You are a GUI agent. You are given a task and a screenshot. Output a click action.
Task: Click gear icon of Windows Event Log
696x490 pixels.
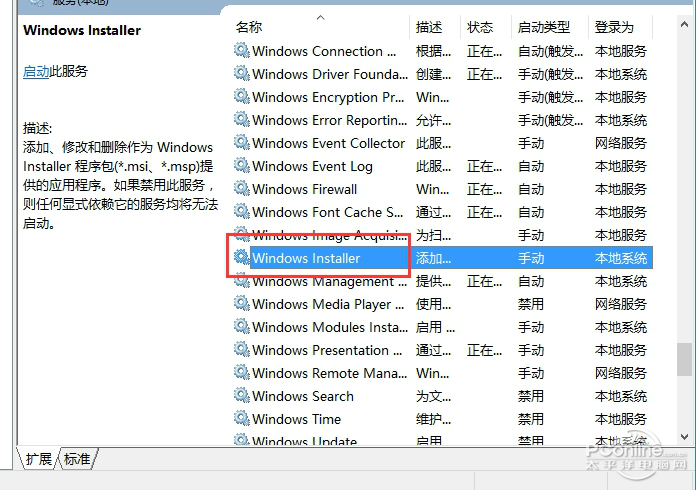[x=242, y=166]
